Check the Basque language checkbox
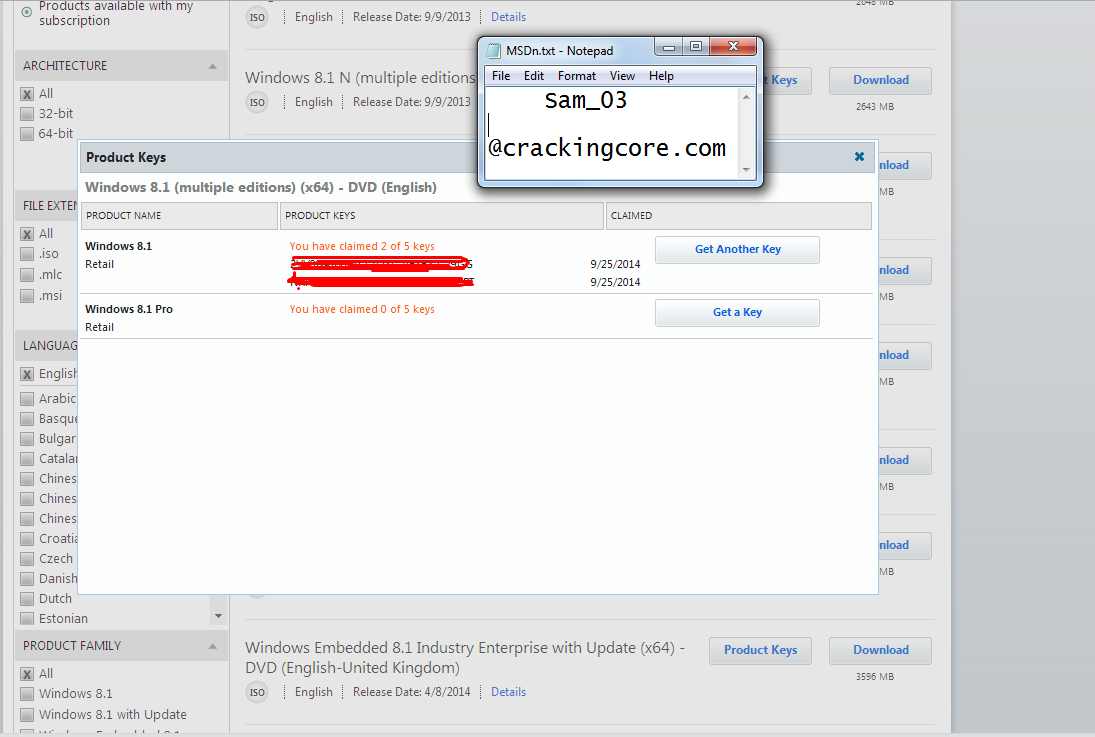 (x=27, y=418)
